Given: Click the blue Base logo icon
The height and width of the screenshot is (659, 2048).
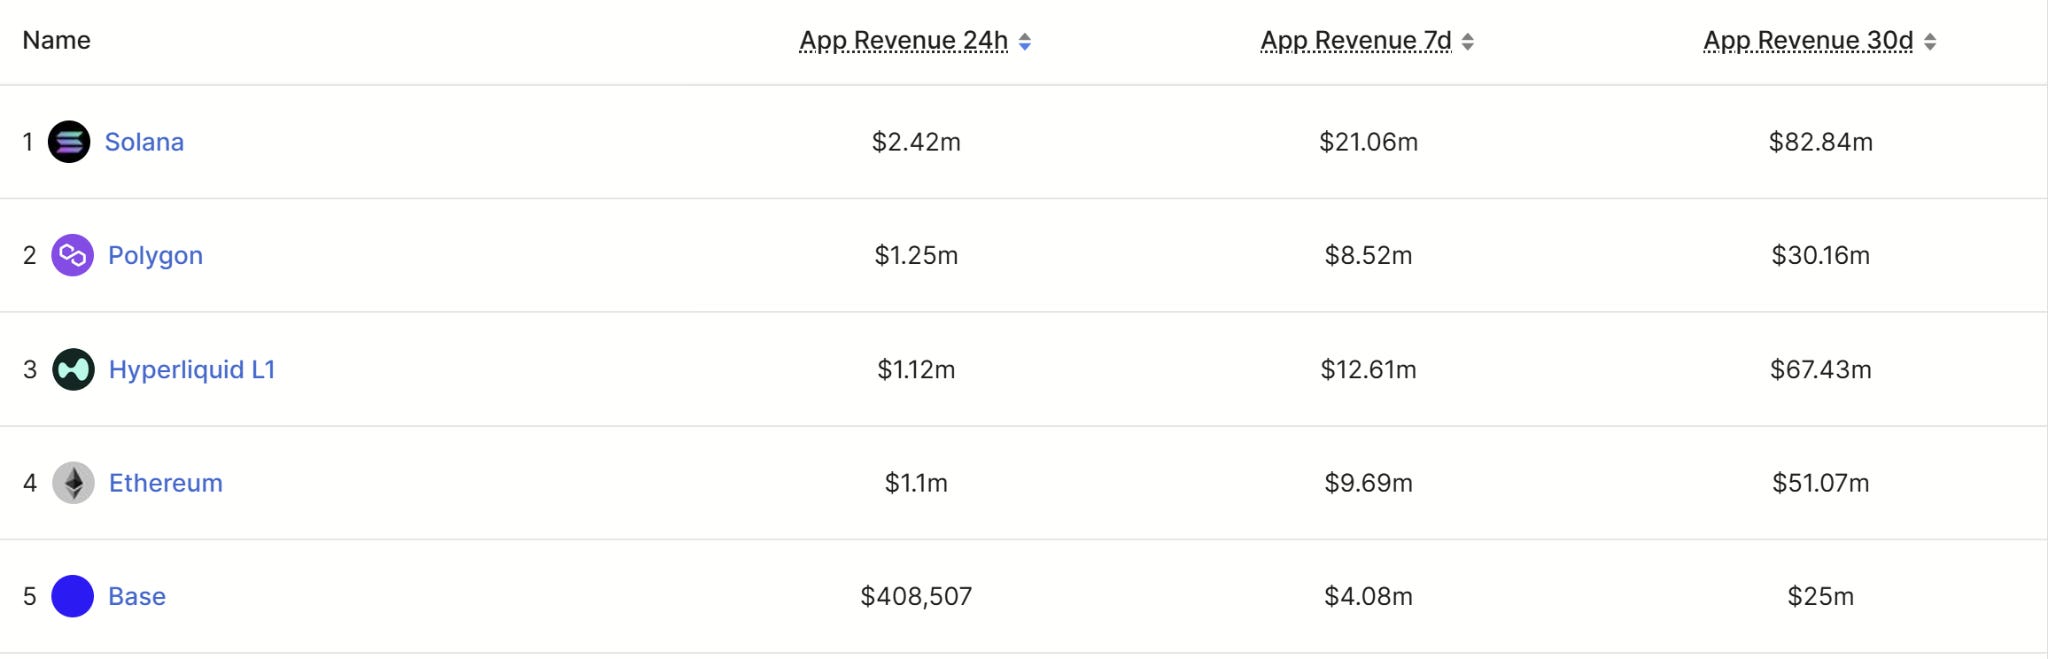Looking at the screenshot, I should tap(73, 597).
